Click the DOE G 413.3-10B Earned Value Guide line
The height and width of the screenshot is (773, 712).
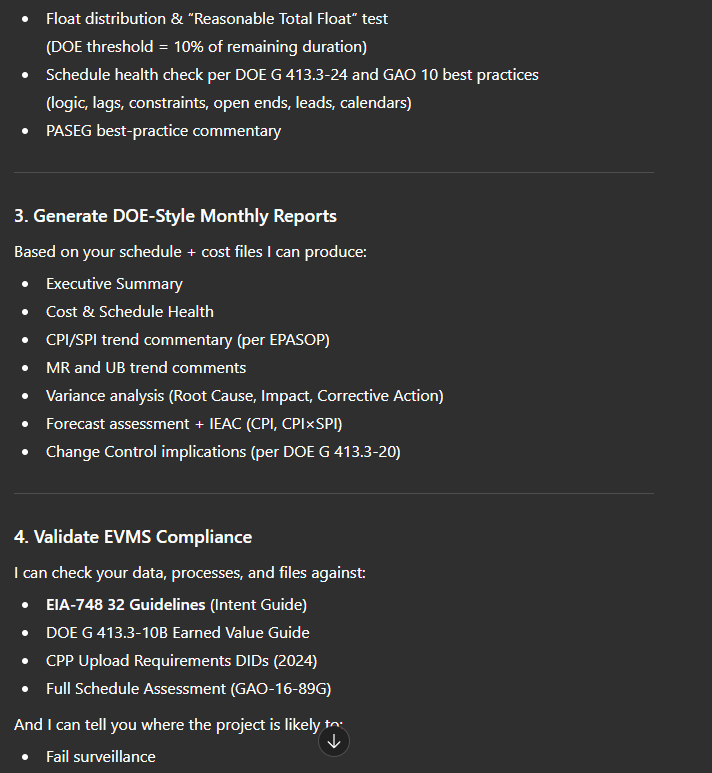(x=177, y=633)
